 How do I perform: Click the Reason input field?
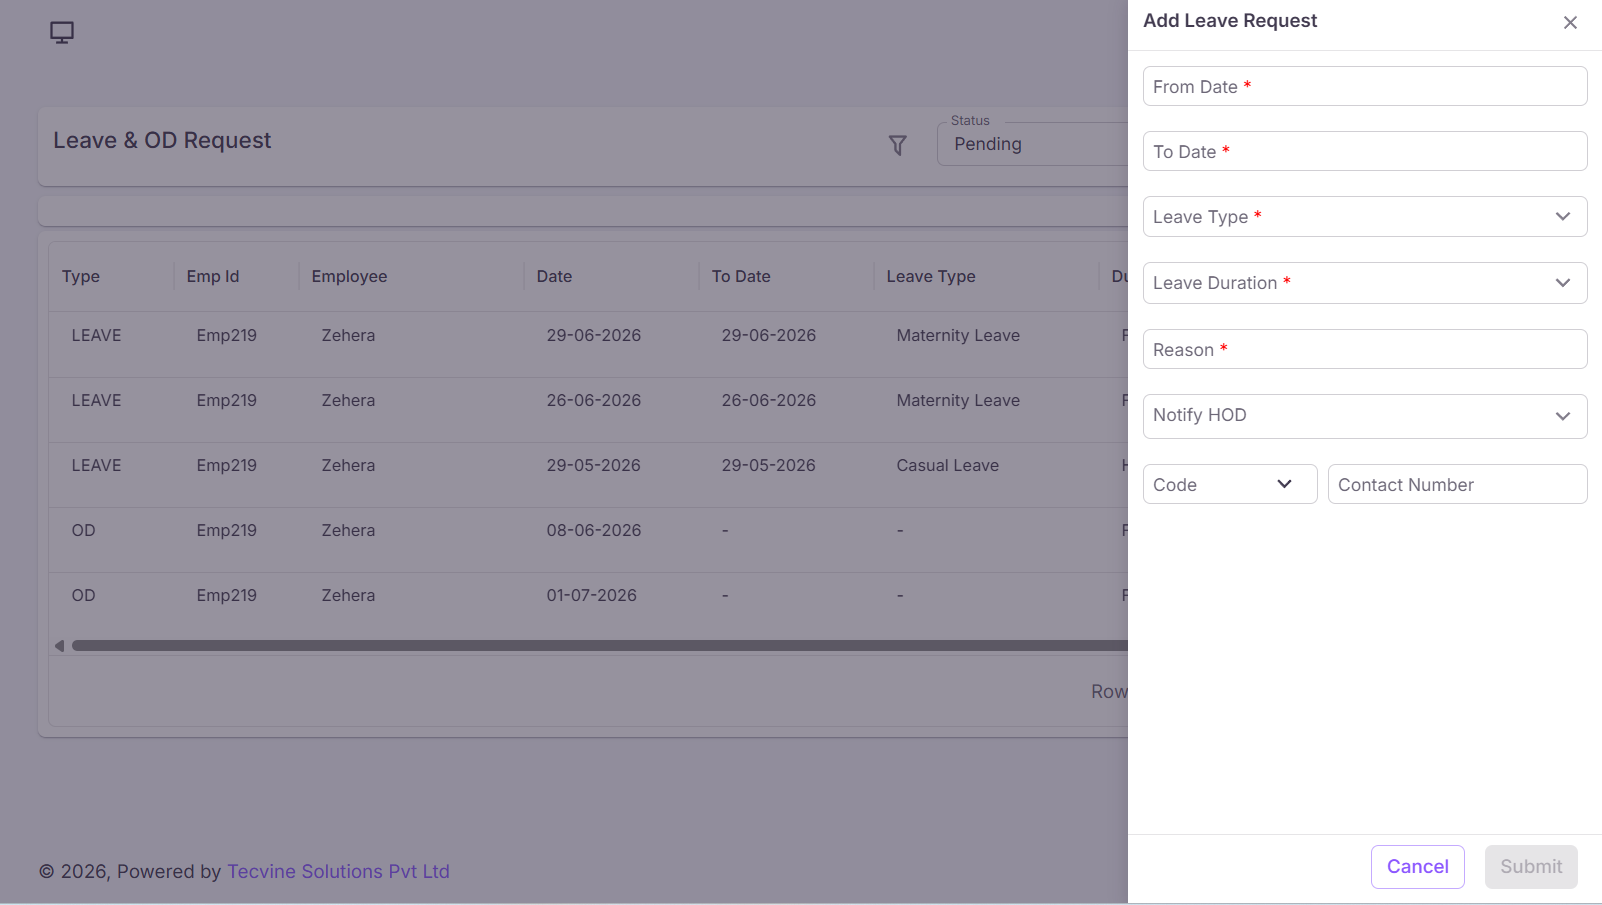tap(1365, 349)
